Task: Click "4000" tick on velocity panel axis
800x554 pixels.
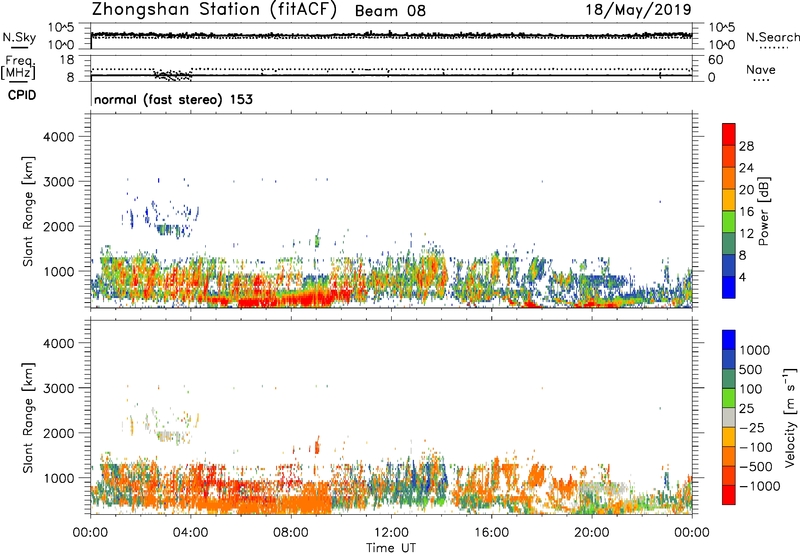Action: [x=59, y=343]
